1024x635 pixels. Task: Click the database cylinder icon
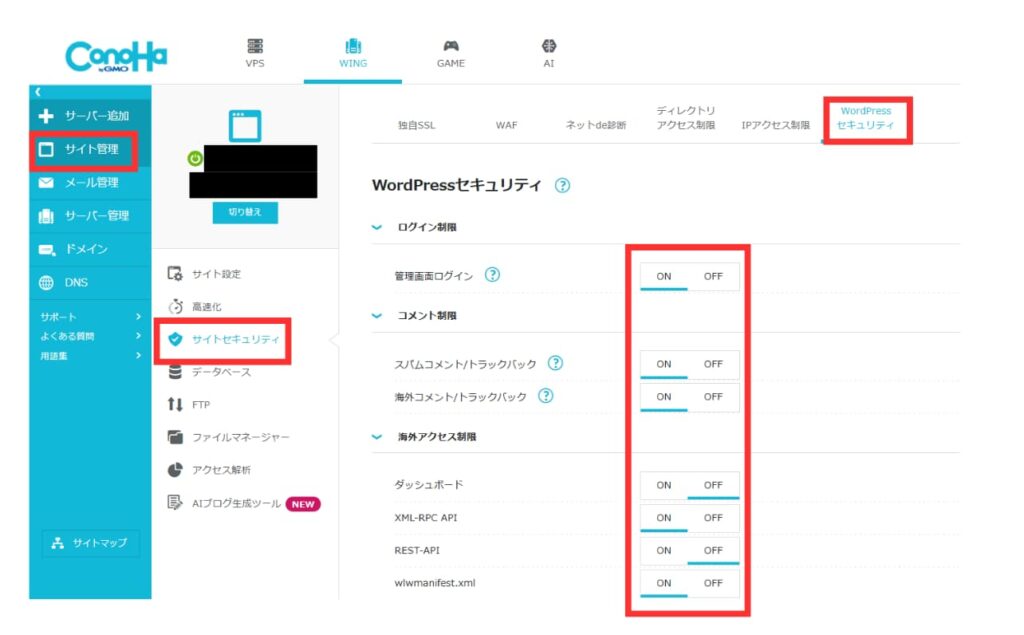(175, 372)
